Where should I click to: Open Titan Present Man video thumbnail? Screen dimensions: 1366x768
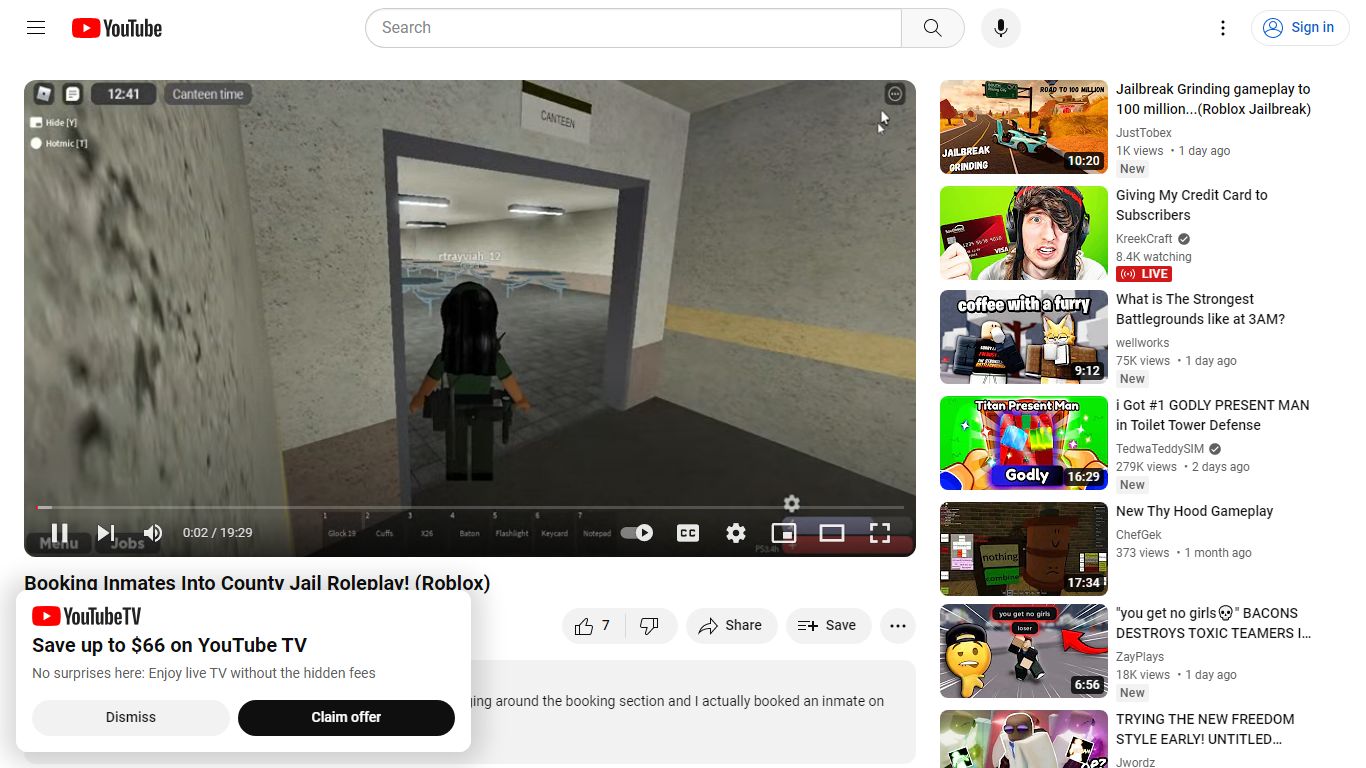pyautogui.click(x=1024, y=443)
